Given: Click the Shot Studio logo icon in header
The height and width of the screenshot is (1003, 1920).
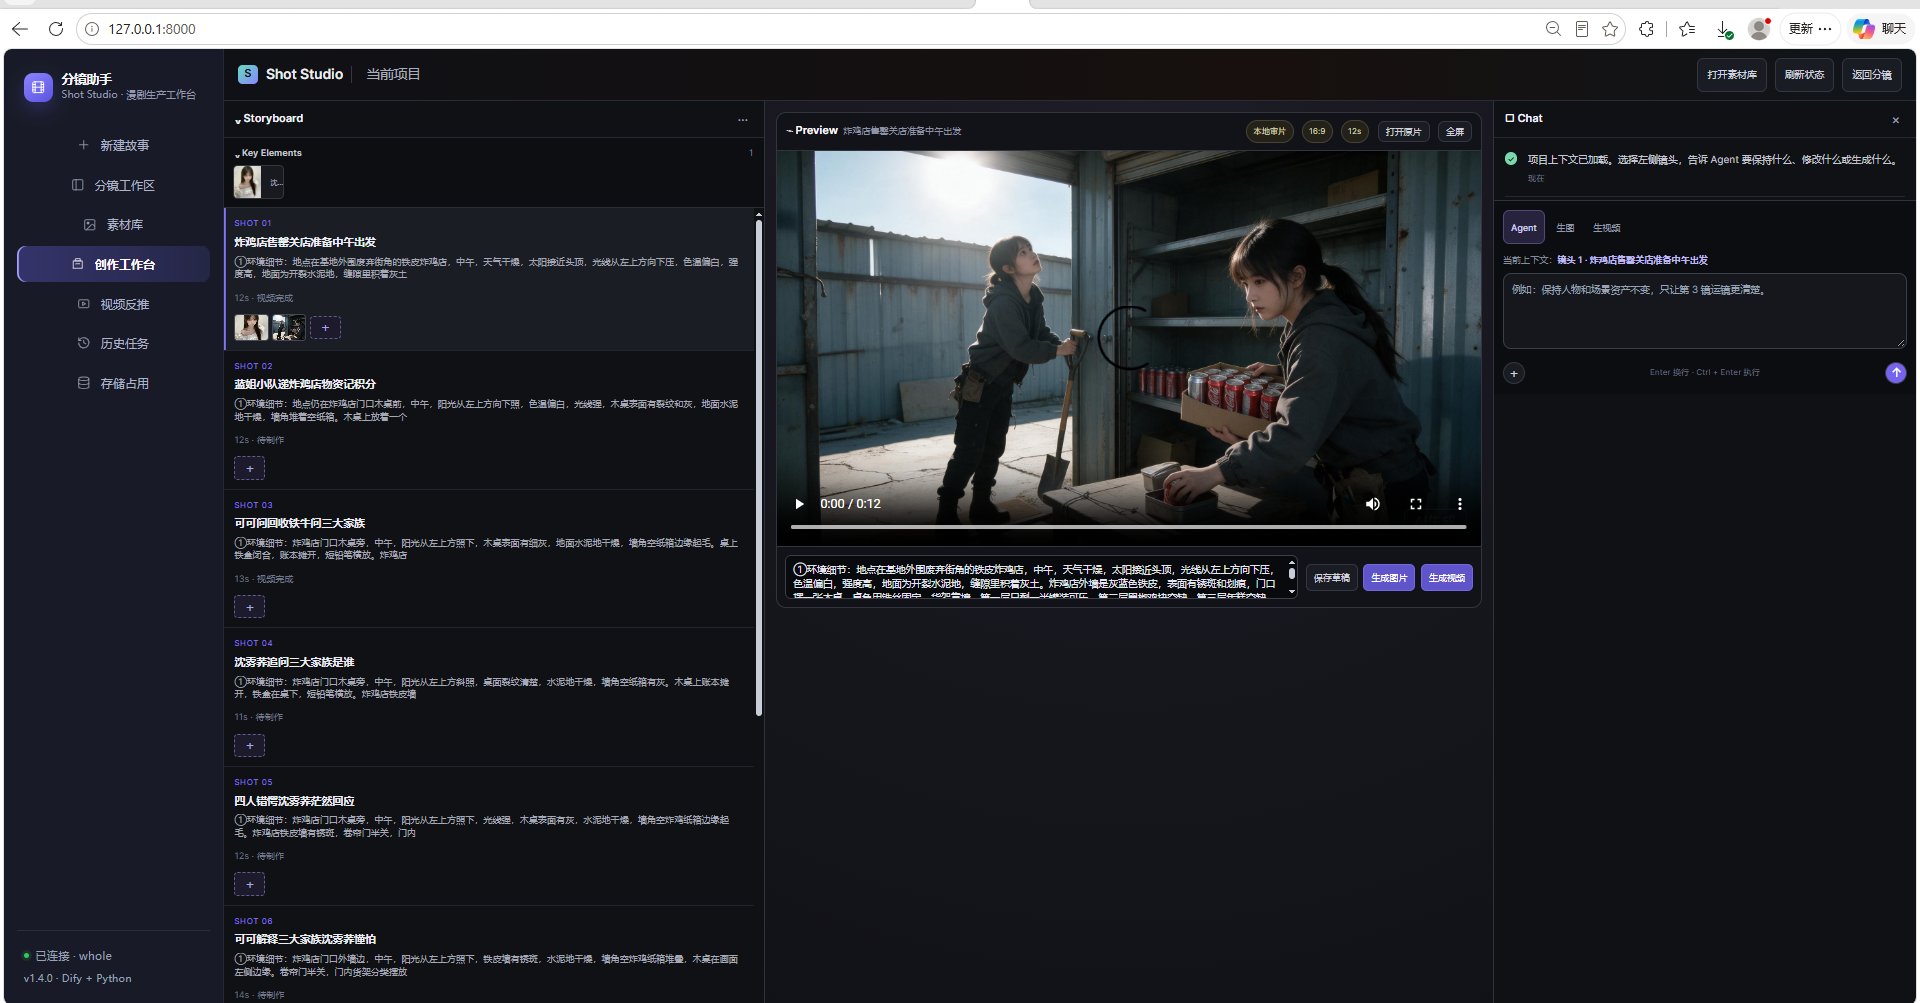Looking at the screenshot, I should pos(247,74).
